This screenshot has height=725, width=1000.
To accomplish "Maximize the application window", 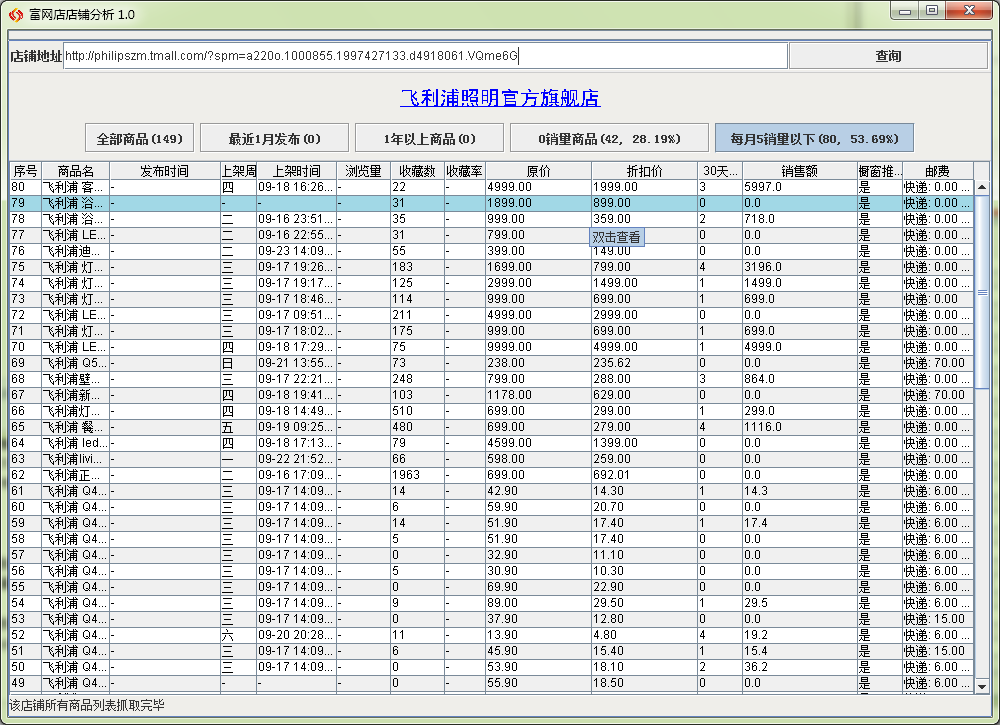I will [931, 11].
